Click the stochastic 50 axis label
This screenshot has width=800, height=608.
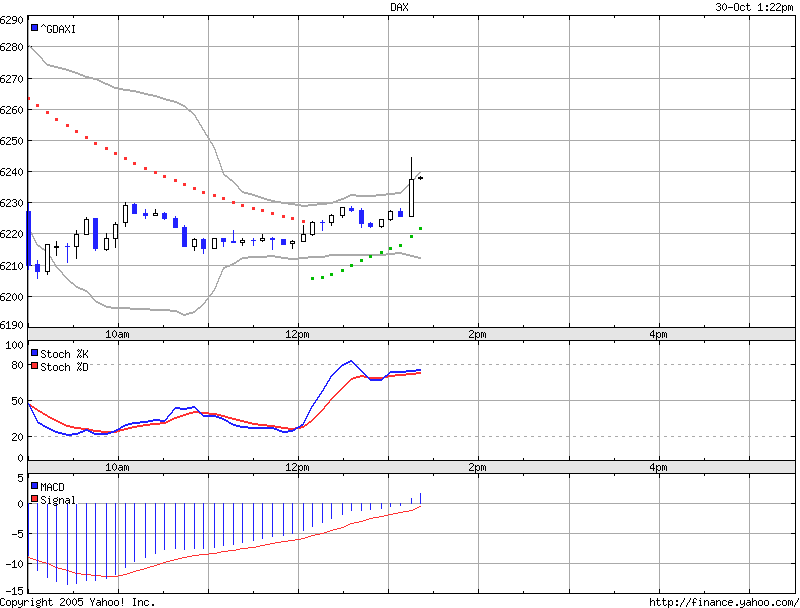click(x=17, y=401)
